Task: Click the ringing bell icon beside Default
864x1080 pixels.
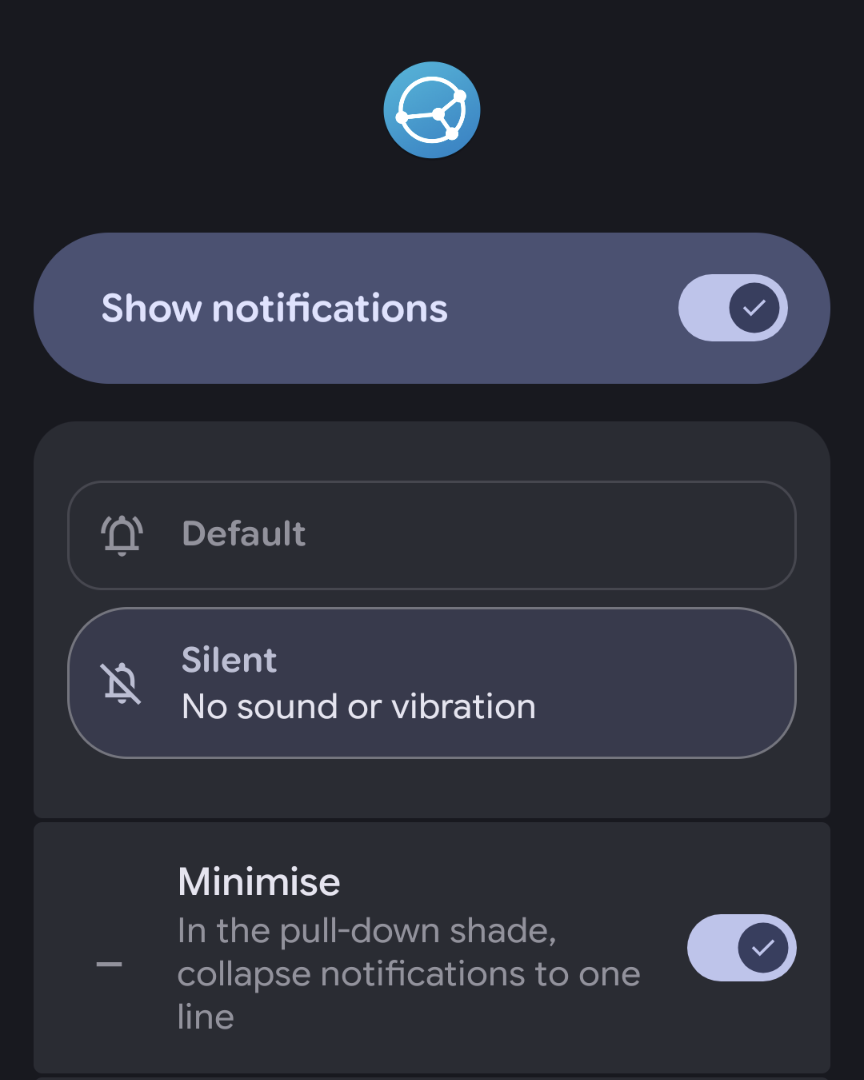Action: tap(122, 535)
